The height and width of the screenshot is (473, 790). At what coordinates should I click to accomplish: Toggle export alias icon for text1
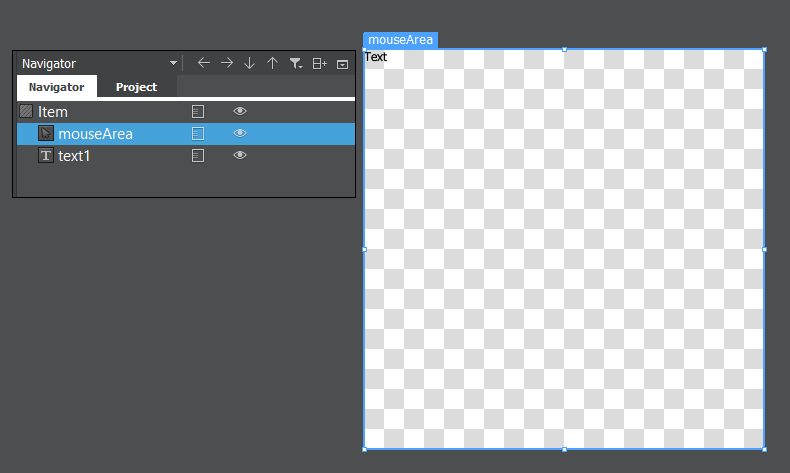point(198,155)
